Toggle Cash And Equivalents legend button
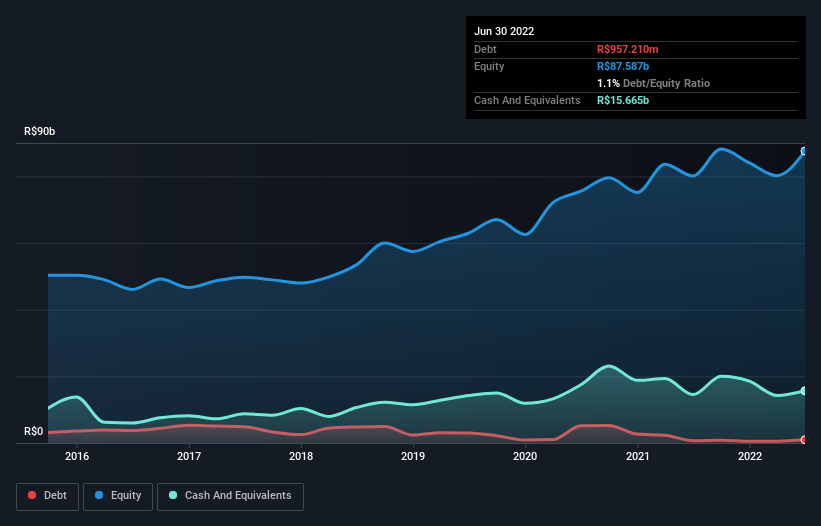Screen dimensions: 821x526 (x=230, y=496)
